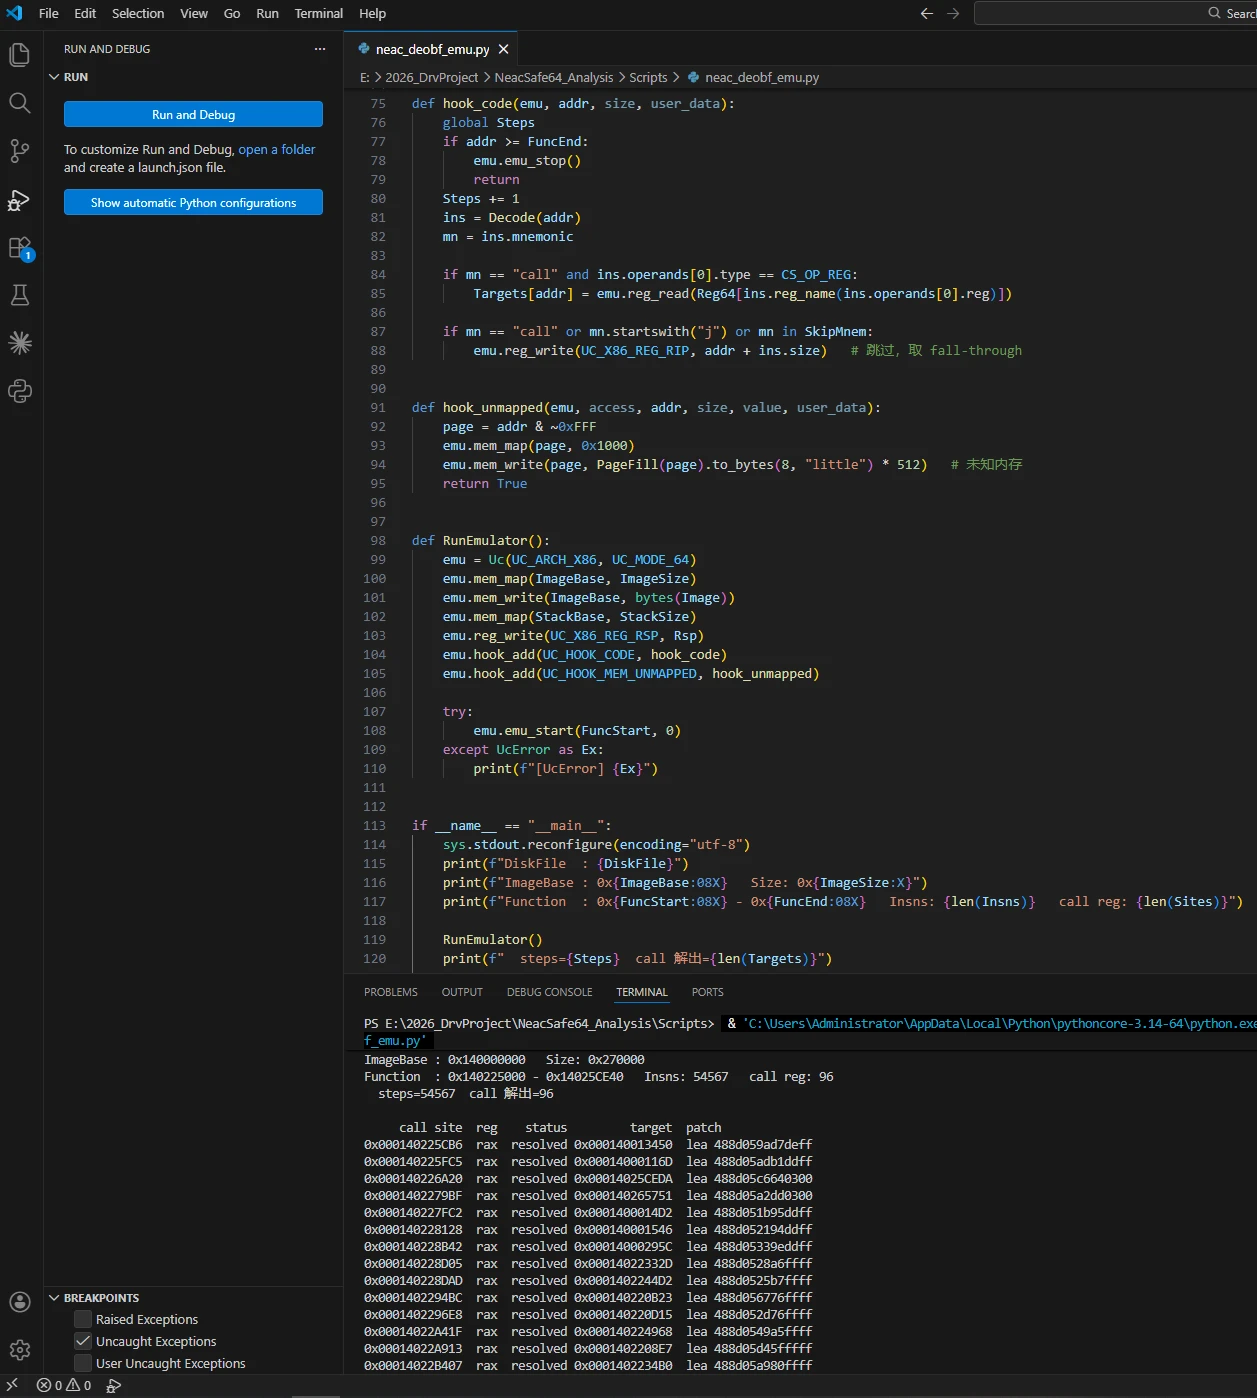
Task: Open the Explorer view in the activity bar
Action: point(20,55)
